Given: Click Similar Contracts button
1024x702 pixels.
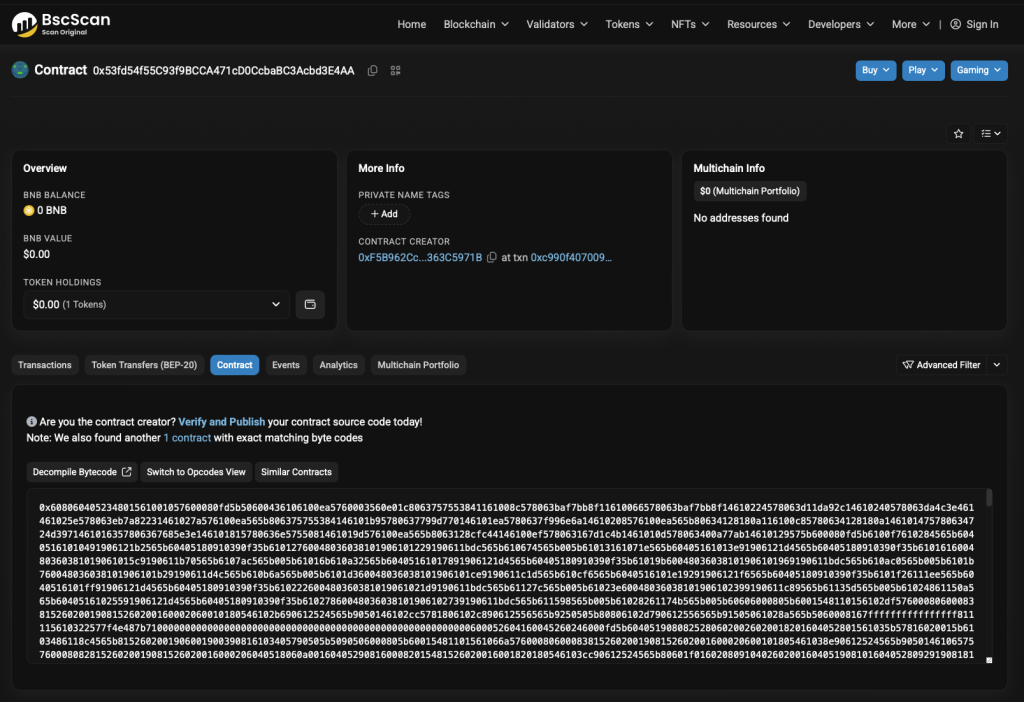Looking at the screenshot, I should (x=296, y=471).
